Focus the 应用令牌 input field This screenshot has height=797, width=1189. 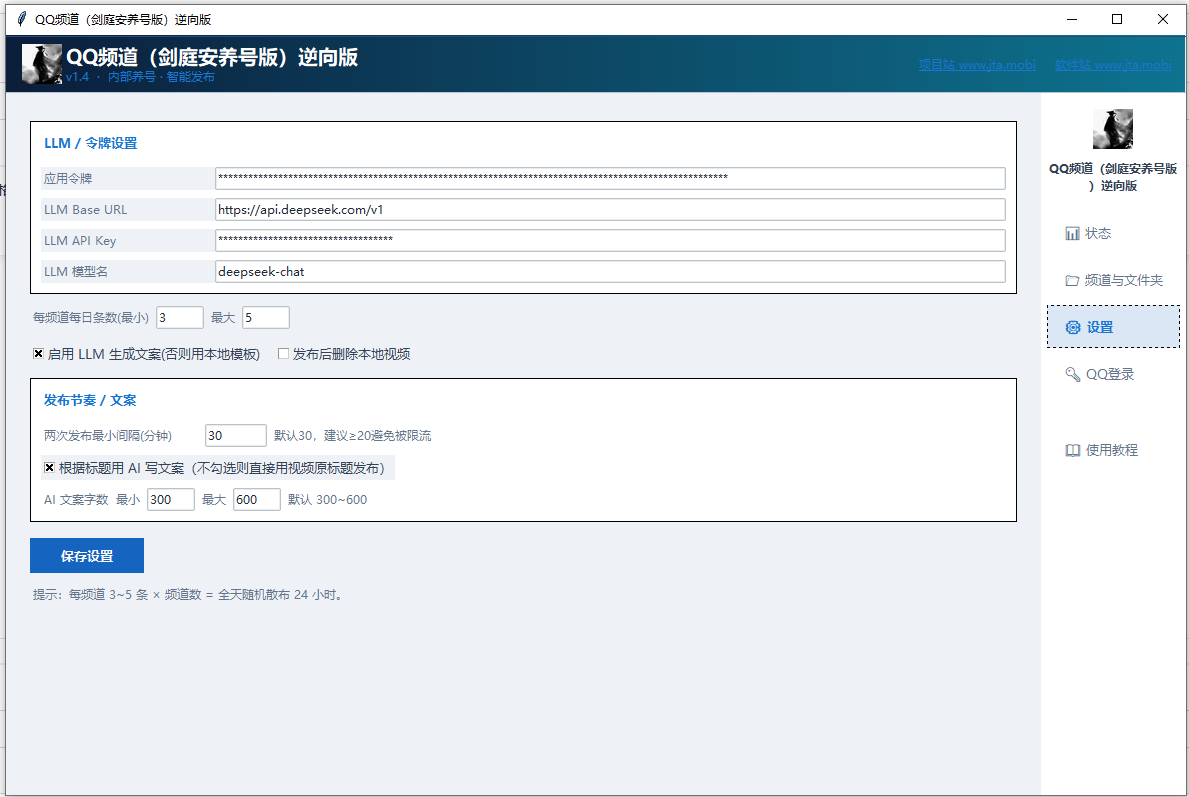tap(610, 178)
